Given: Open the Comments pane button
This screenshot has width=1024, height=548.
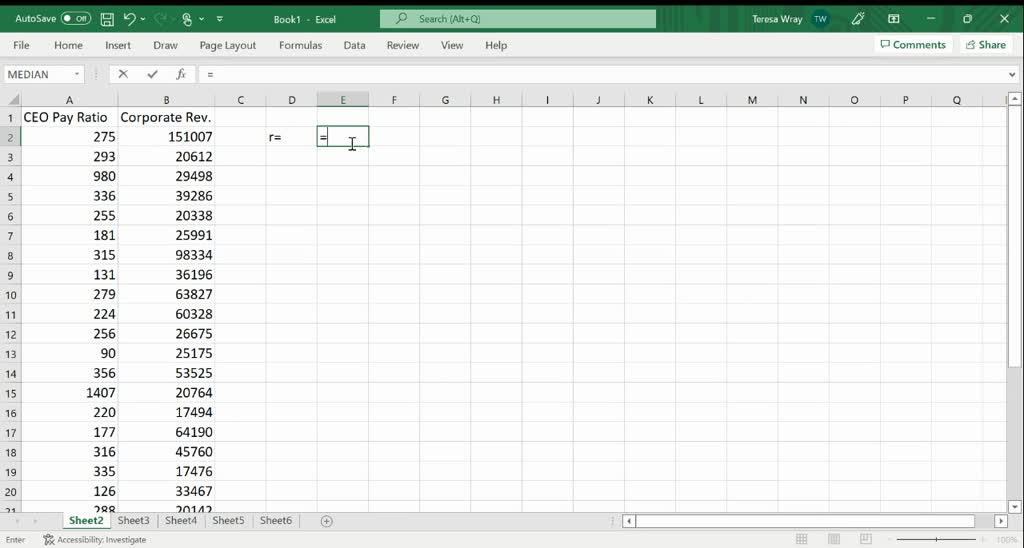Looking at the screenshot, I should click(x=913, y=44).
